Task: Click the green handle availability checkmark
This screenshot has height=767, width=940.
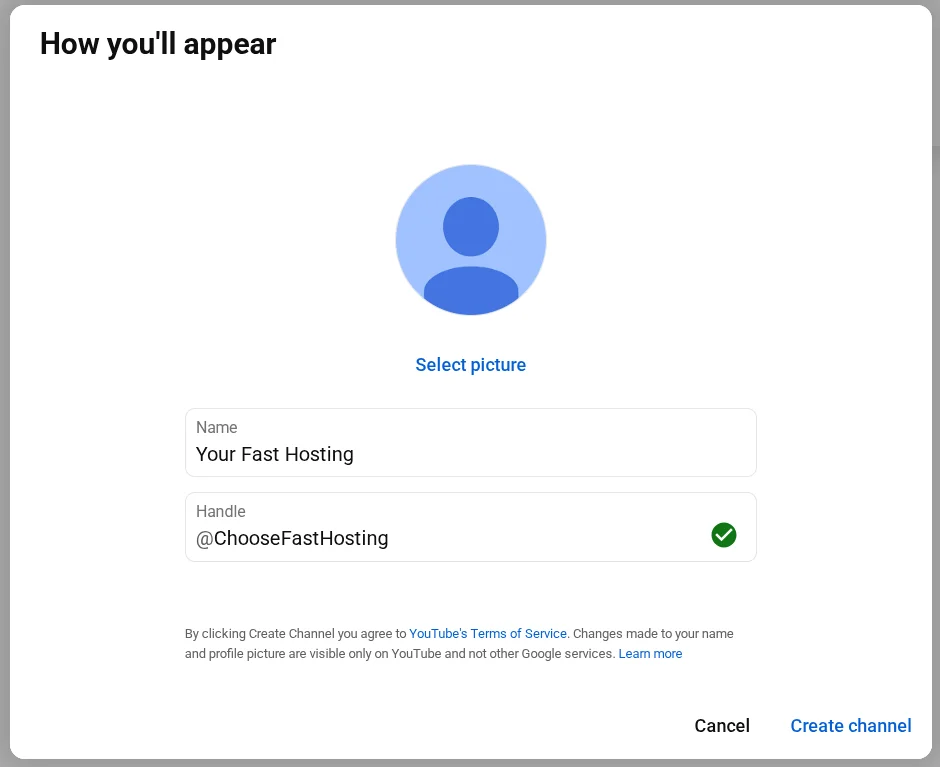Action: tap(723, 535)
